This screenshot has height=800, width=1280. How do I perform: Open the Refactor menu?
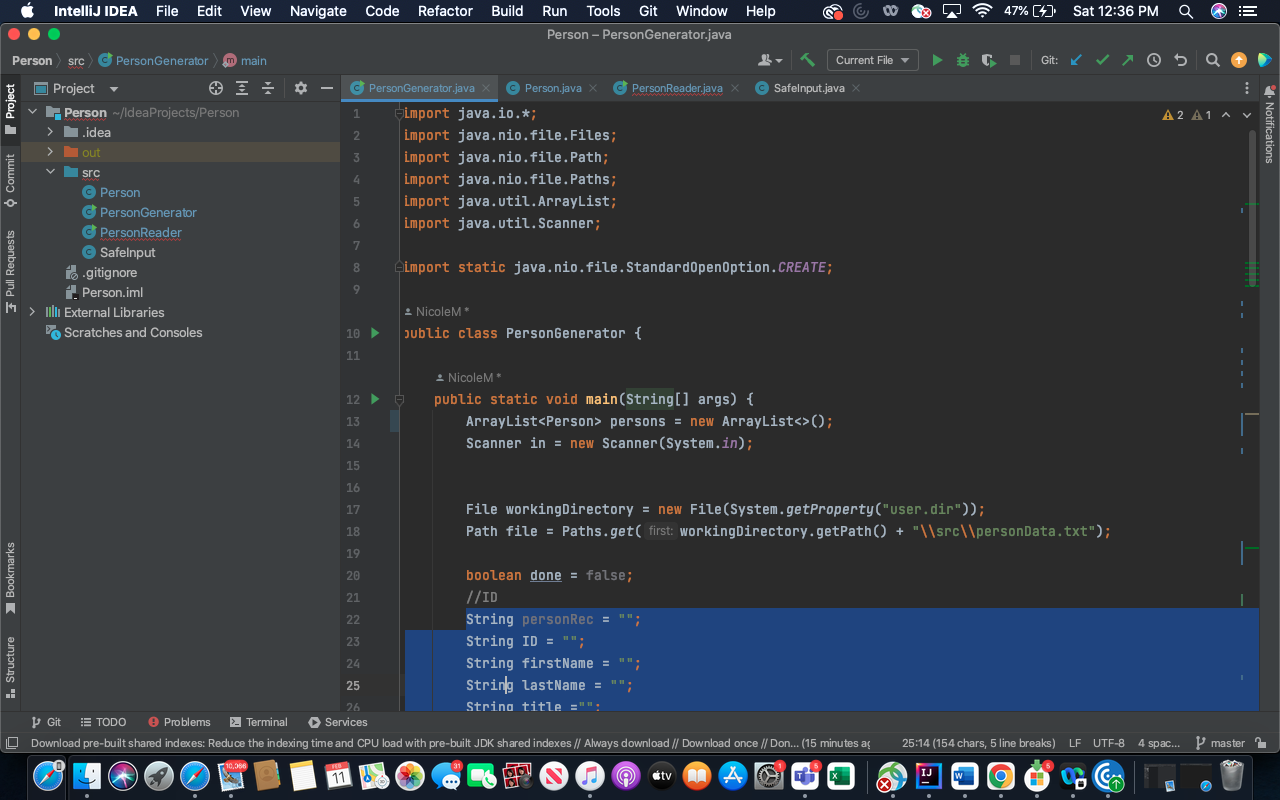pyautogui.click(x=445, y=11)
